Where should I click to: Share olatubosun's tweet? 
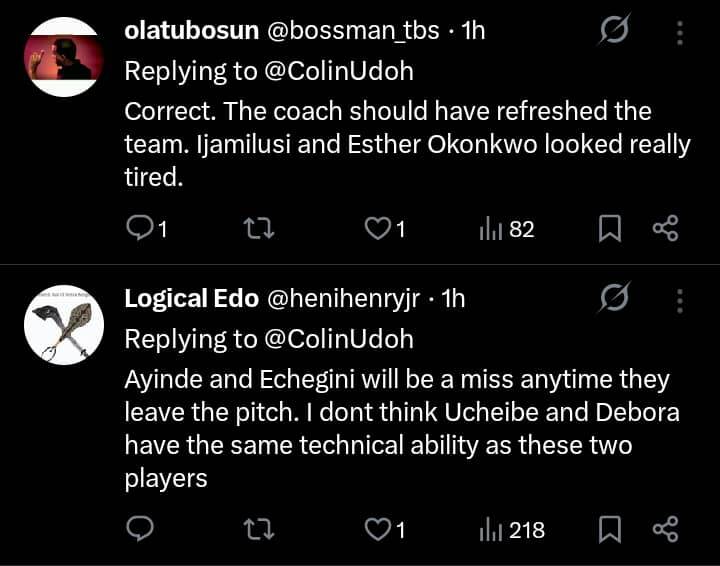665,229
